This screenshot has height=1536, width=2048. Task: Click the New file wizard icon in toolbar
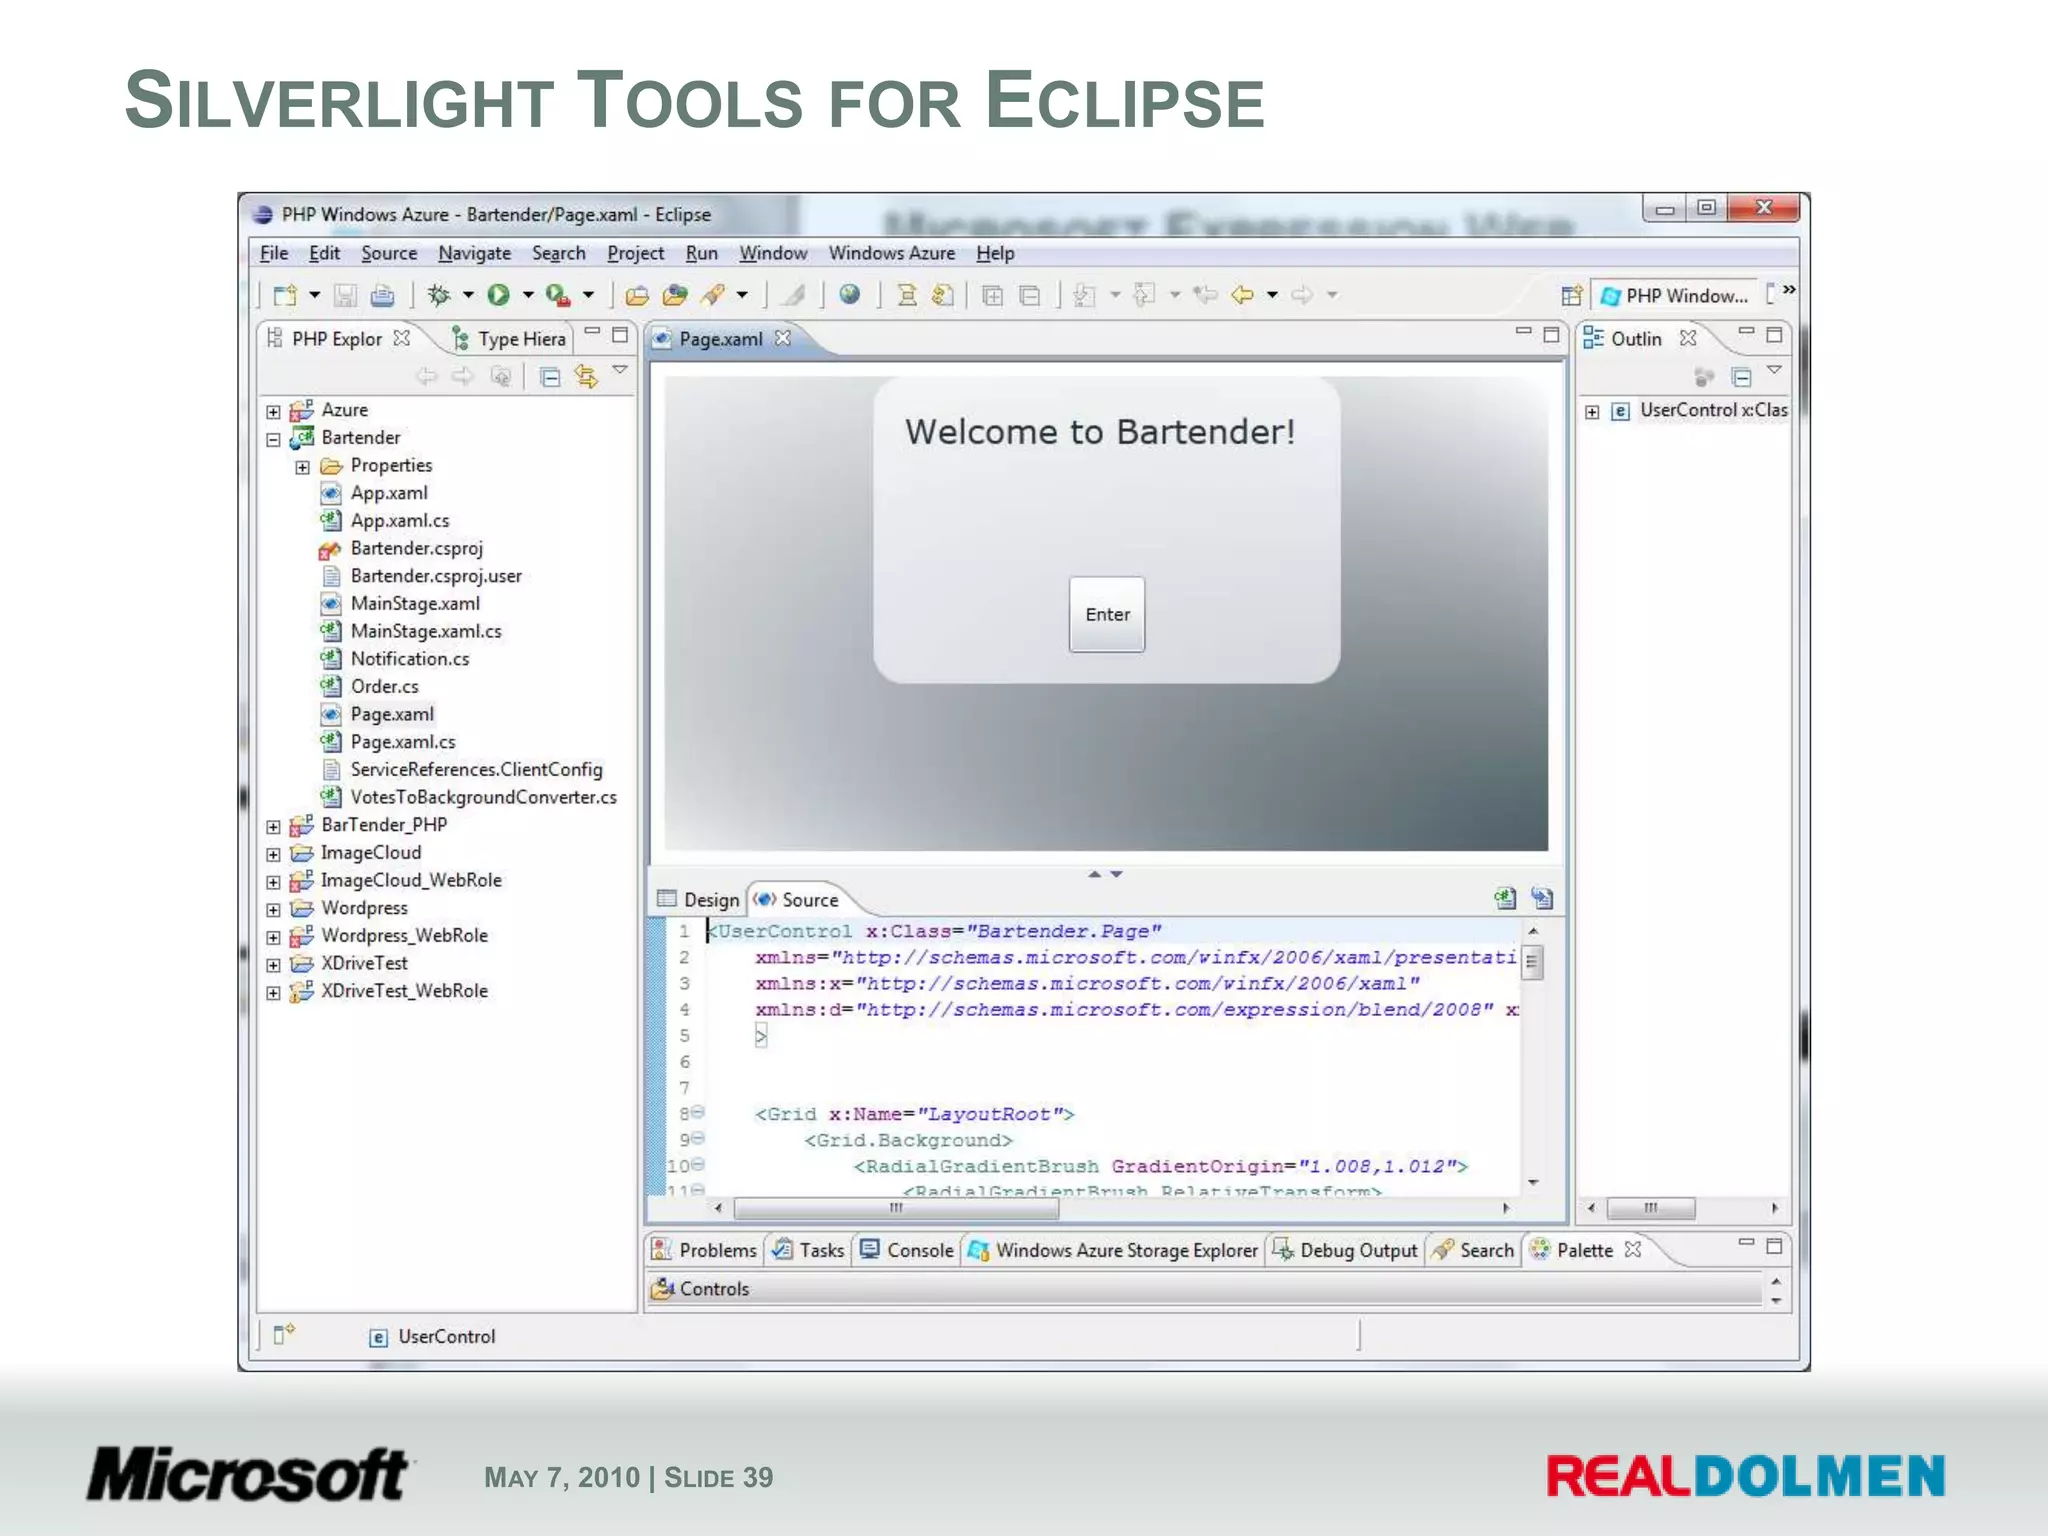click(x=286, y=295)
